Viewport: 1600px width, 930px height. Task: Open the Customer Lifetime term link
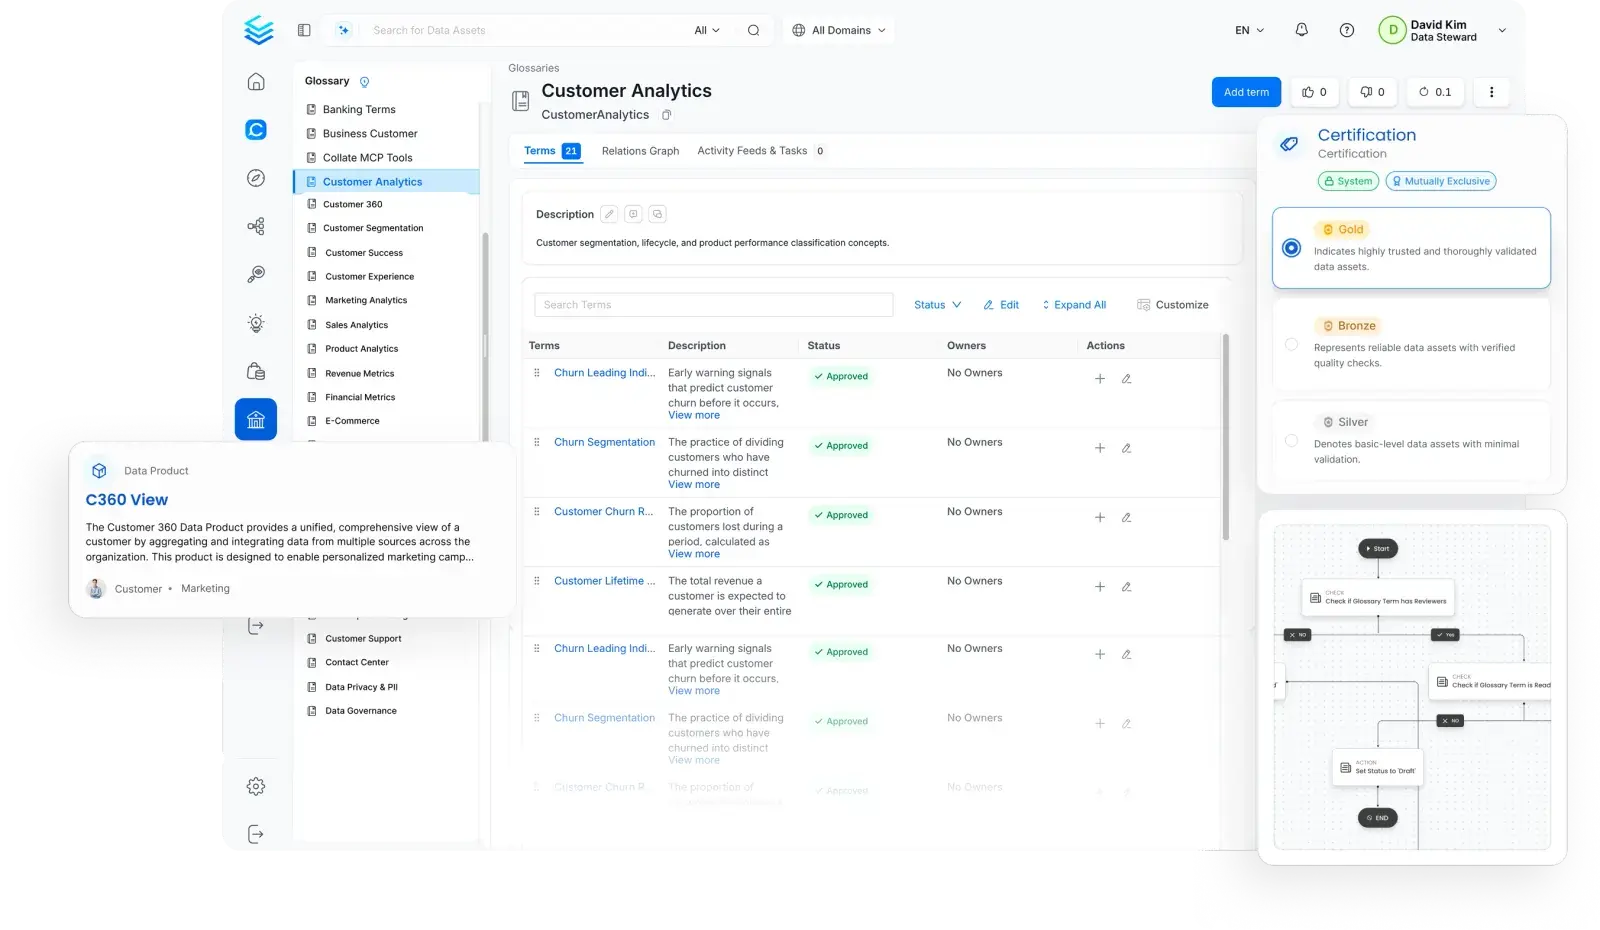click(604, 581)
